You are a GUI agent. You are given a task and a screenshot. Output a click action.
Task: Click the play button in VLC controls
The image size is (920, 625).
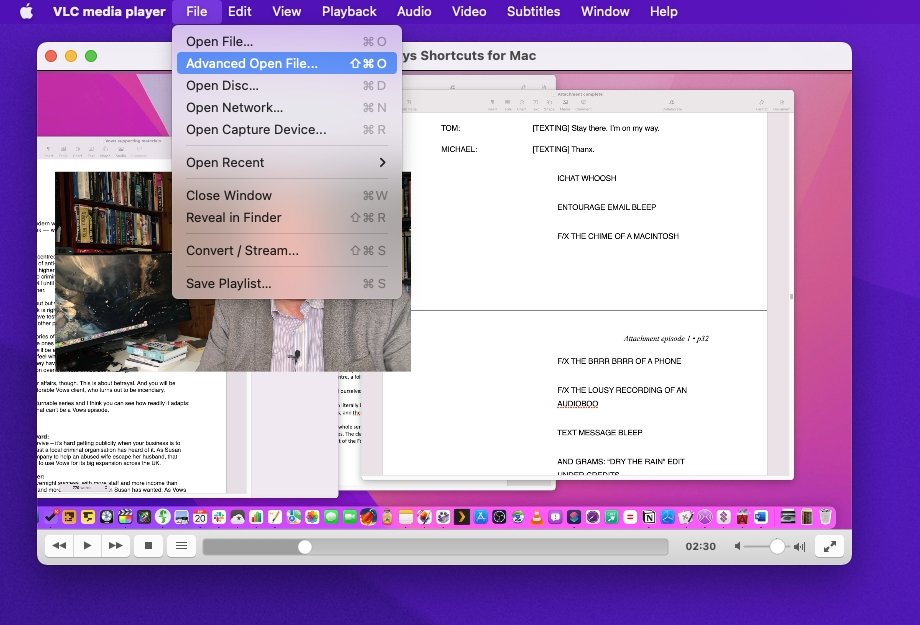click(x=87, y=546)
